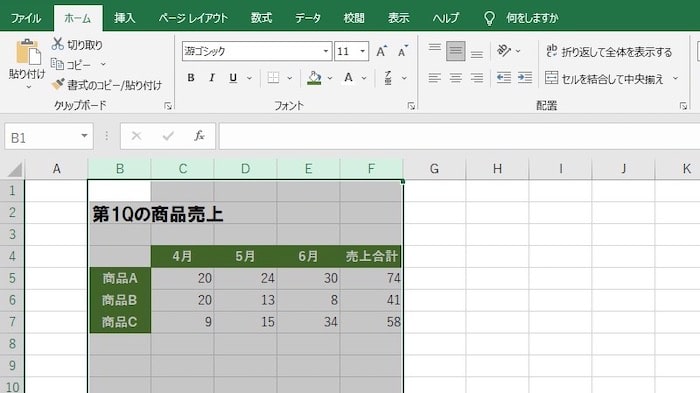This screenshot has width=700, height=393.
Task: Click the Insert Function fx icon
Action: point(199,136)
